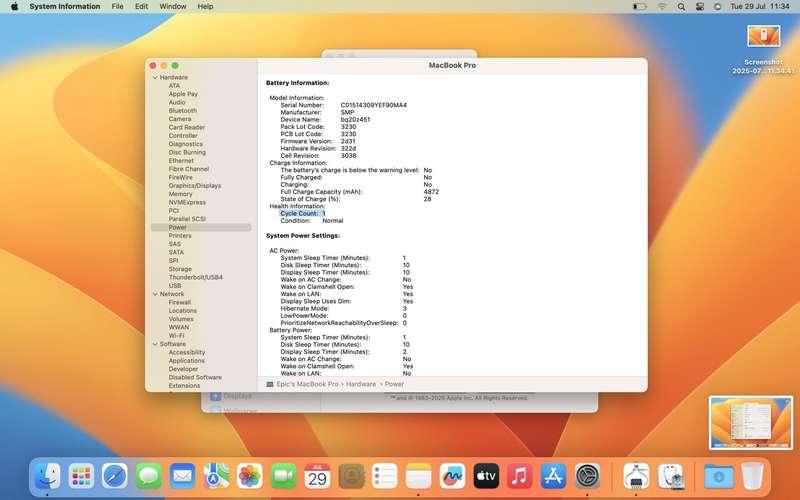Open Contacts app in the Dock

[x=351, y=477]
